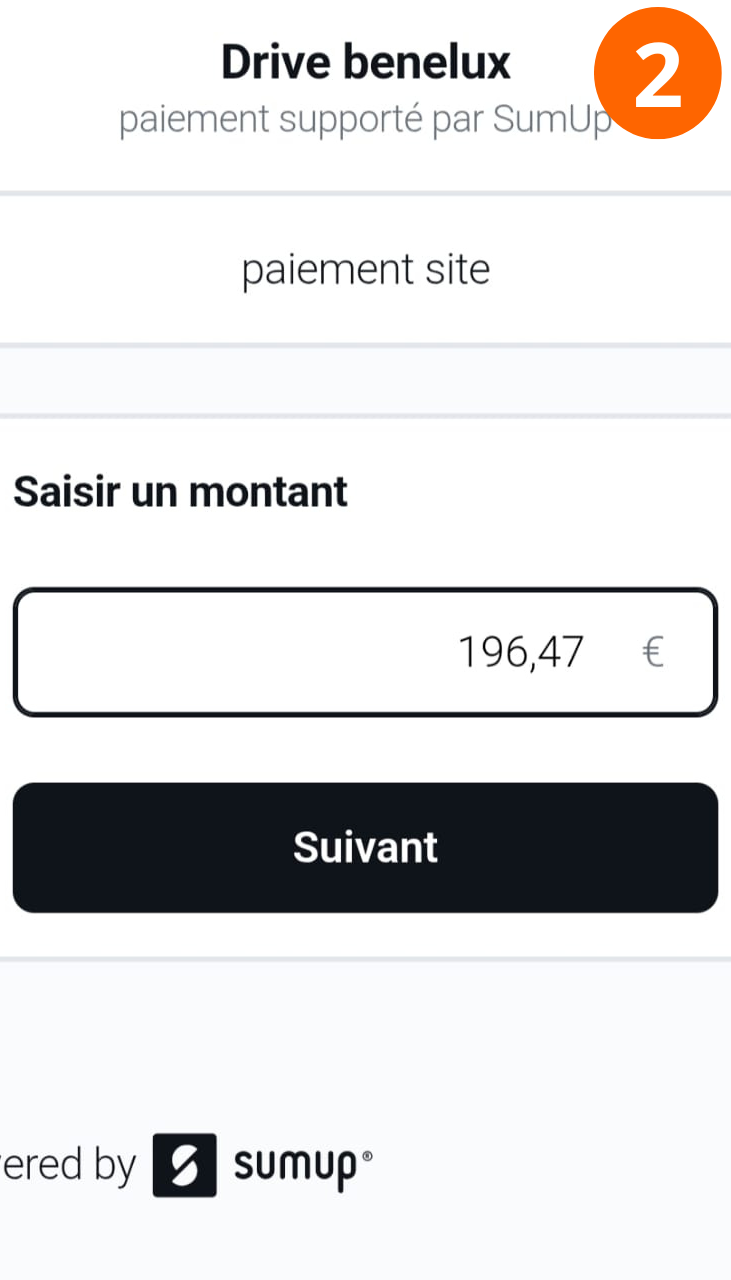Tap the word "benelux" in the title
Image resolution: width=731 pixels, height=1280 pixels.
click(x=427, y=62)
